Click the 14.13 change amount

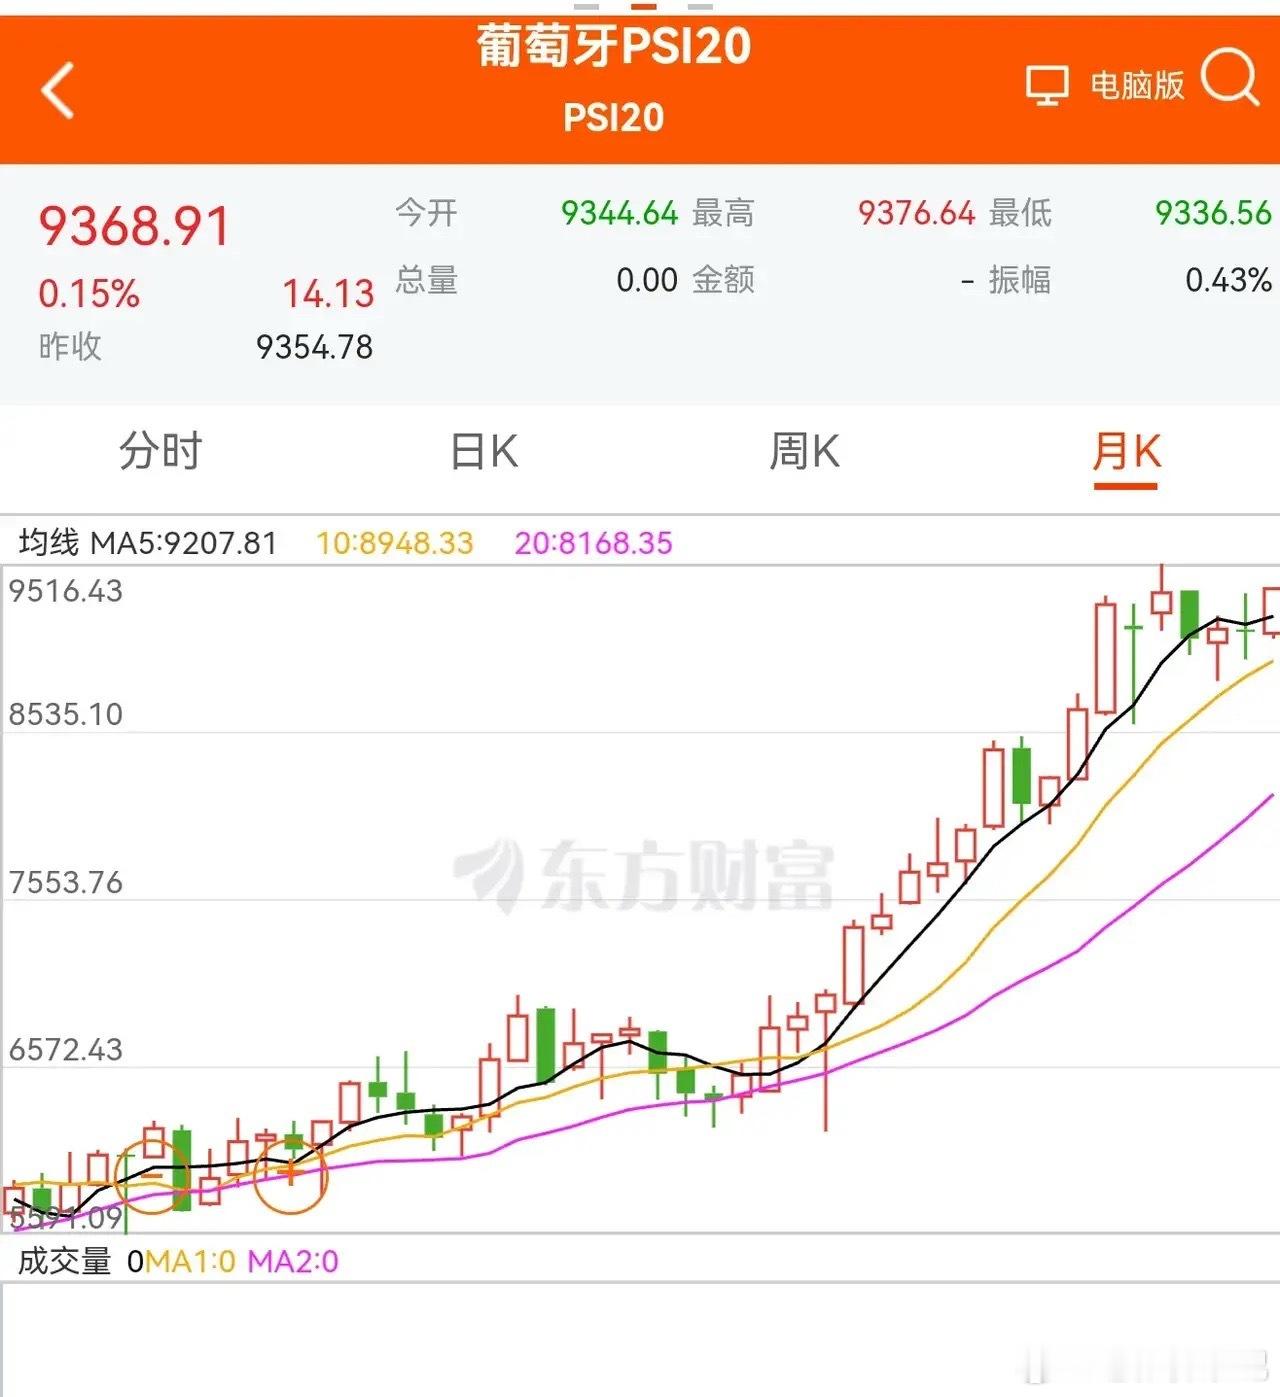pyautogui.click(x=328, y=294)
